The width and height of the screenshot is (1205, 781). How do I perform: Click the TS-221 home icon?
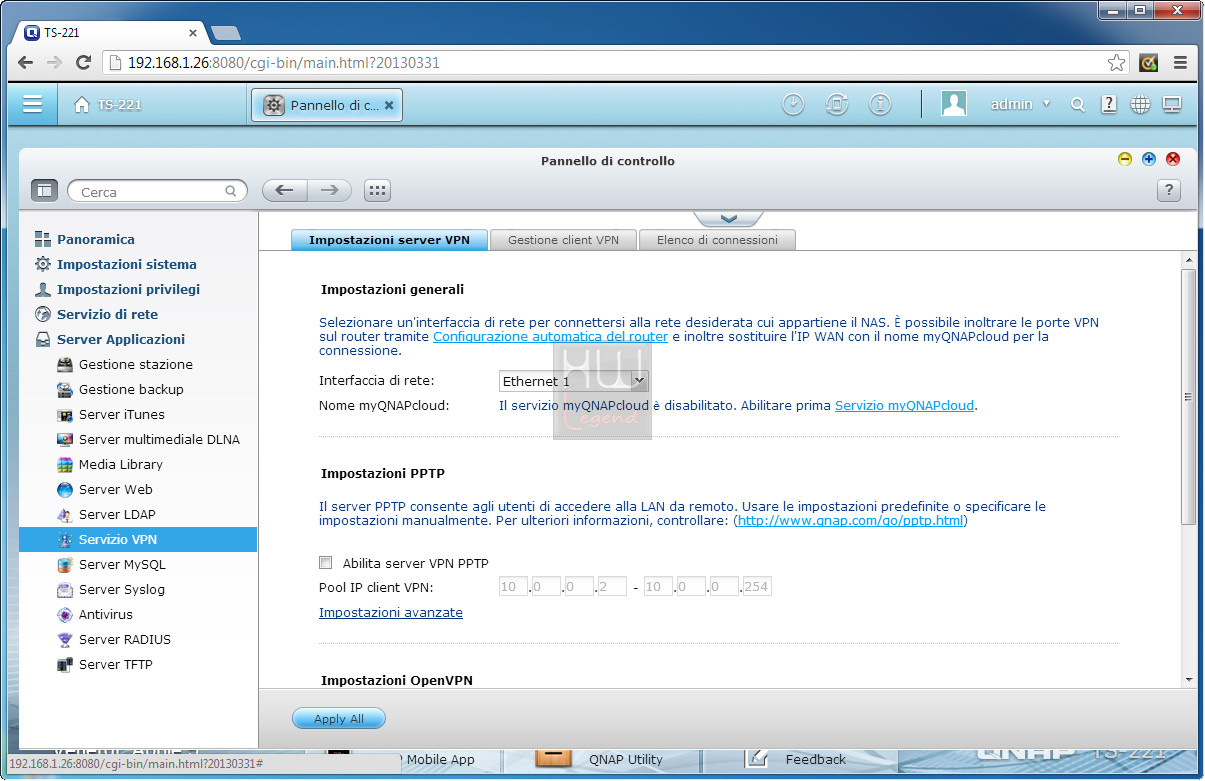coord(83,105)
